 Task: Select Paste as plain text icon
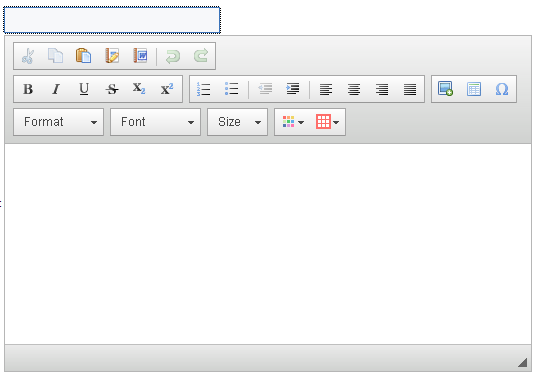tap(112, 56)
